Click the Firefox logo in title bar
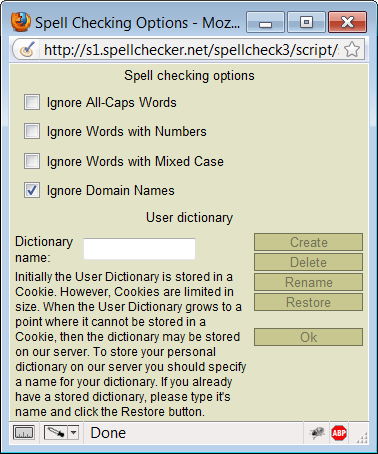This screenshot has width=378, height=454. coord(21,22)
